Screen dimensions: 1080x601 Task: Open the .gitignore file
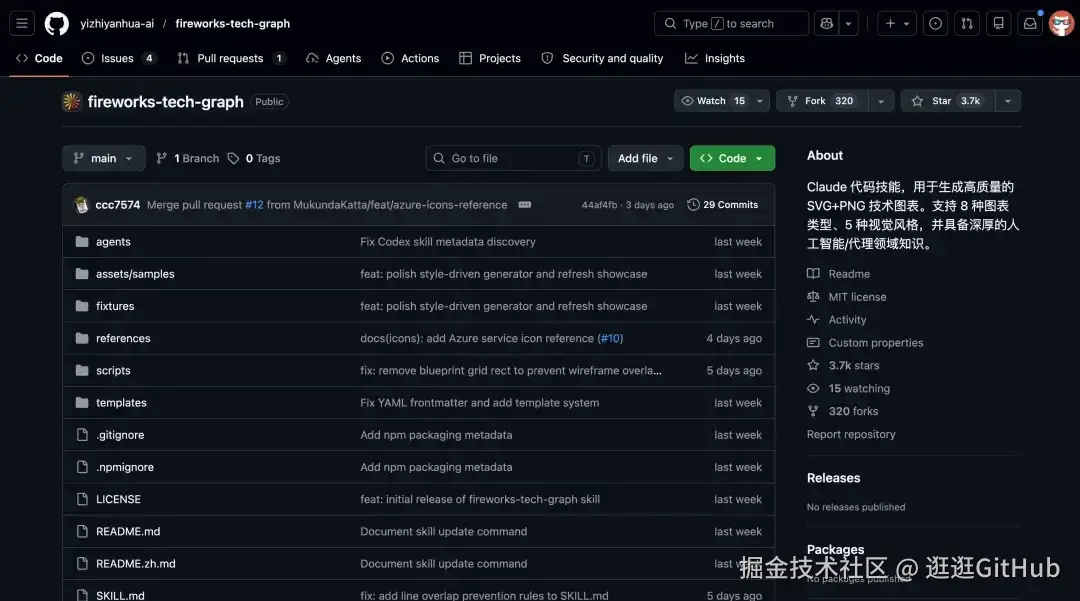[x=120, y=435]
